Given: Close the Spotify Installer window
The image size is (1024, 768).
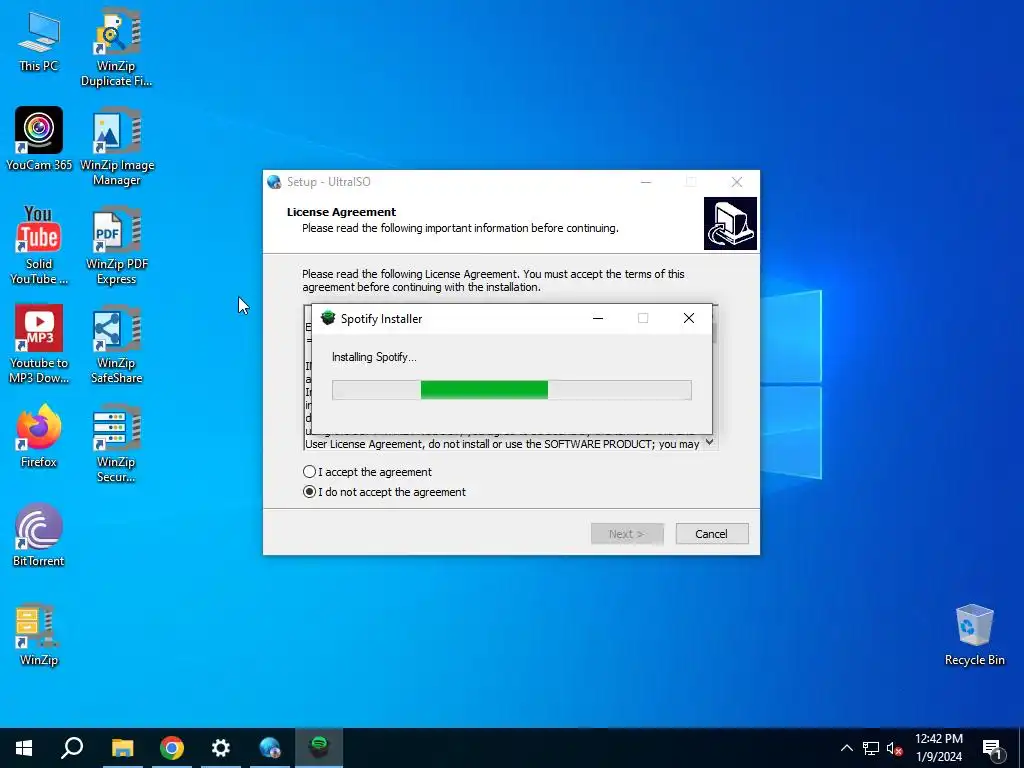Looking at the screenshot, I should click(x=688, y=318).
